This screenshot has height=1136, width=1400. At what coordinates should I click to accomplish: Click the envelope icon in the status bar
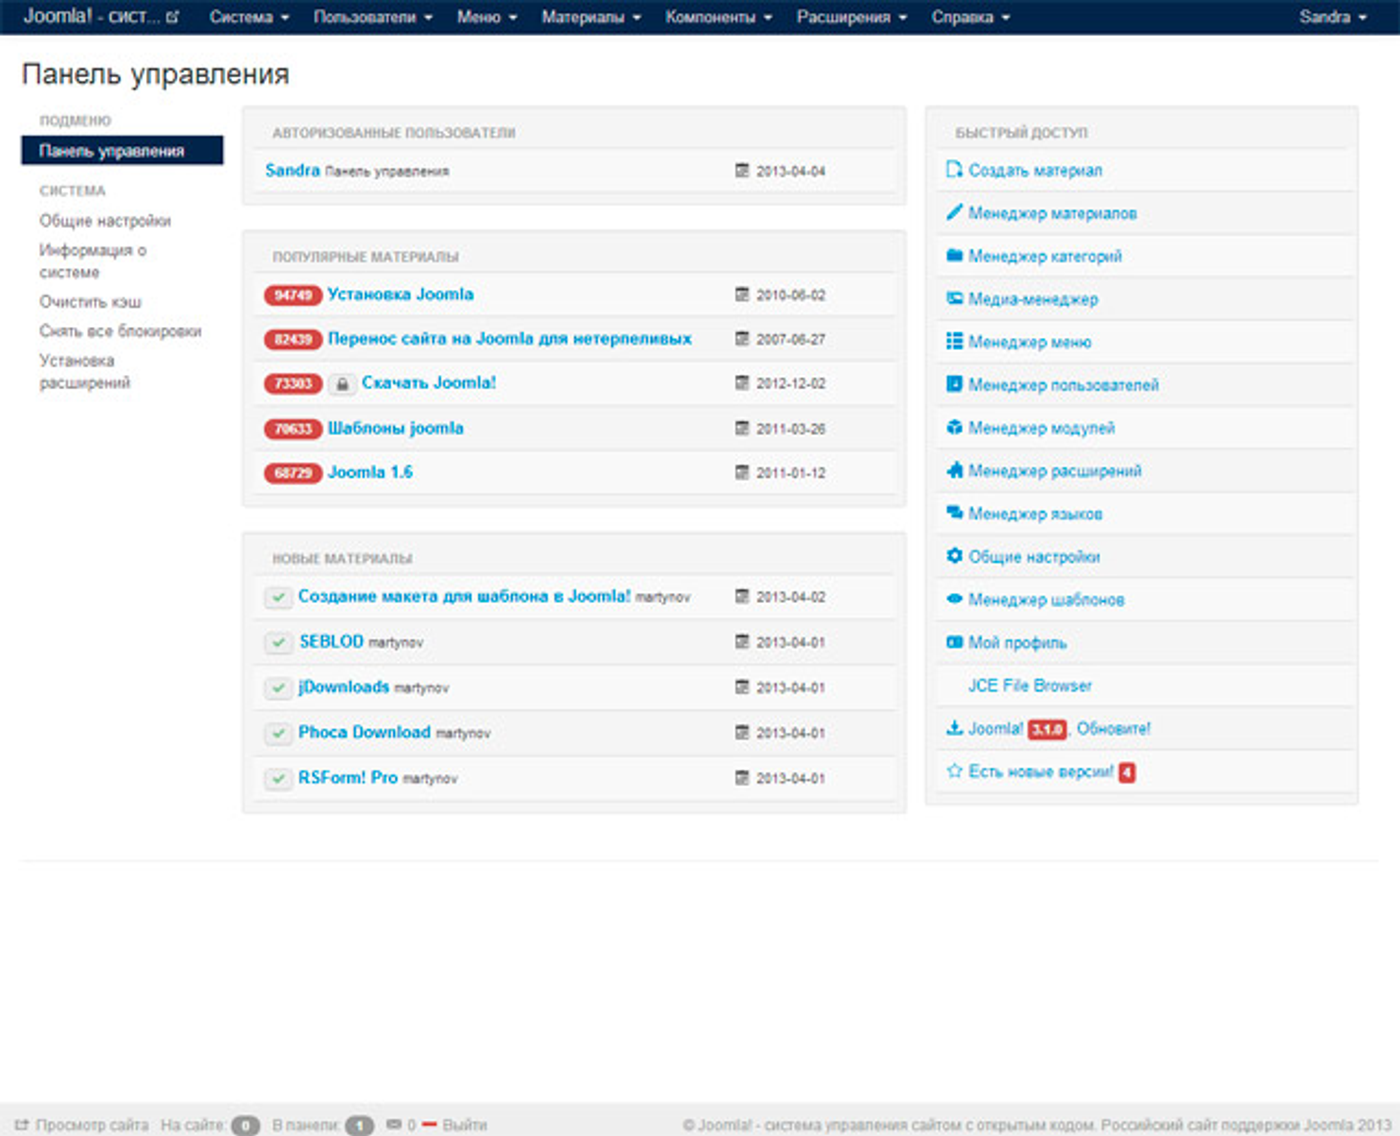394,1124
